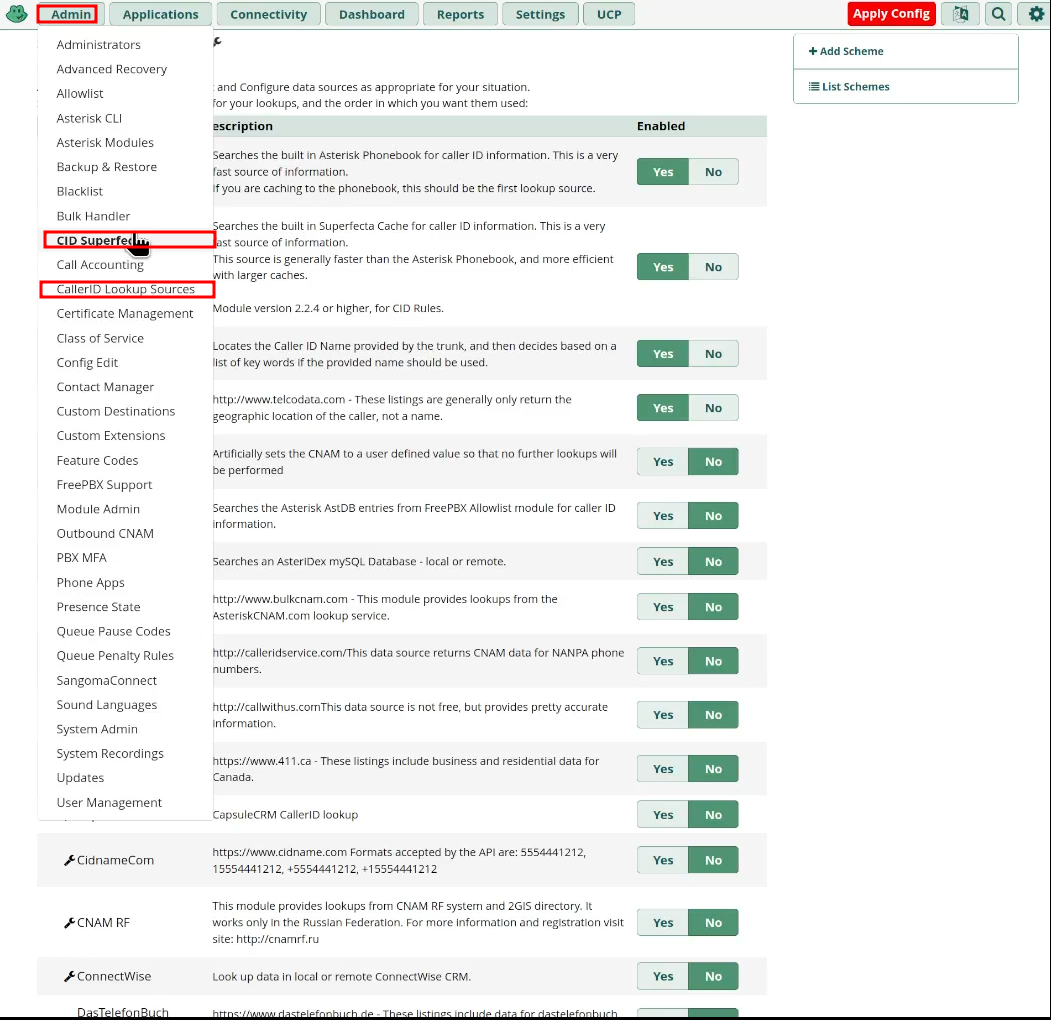This screenshot has height=1020, width=1051.
Task: Set 411.ca Canada listings to No
Action: click(x=713, y=769)
